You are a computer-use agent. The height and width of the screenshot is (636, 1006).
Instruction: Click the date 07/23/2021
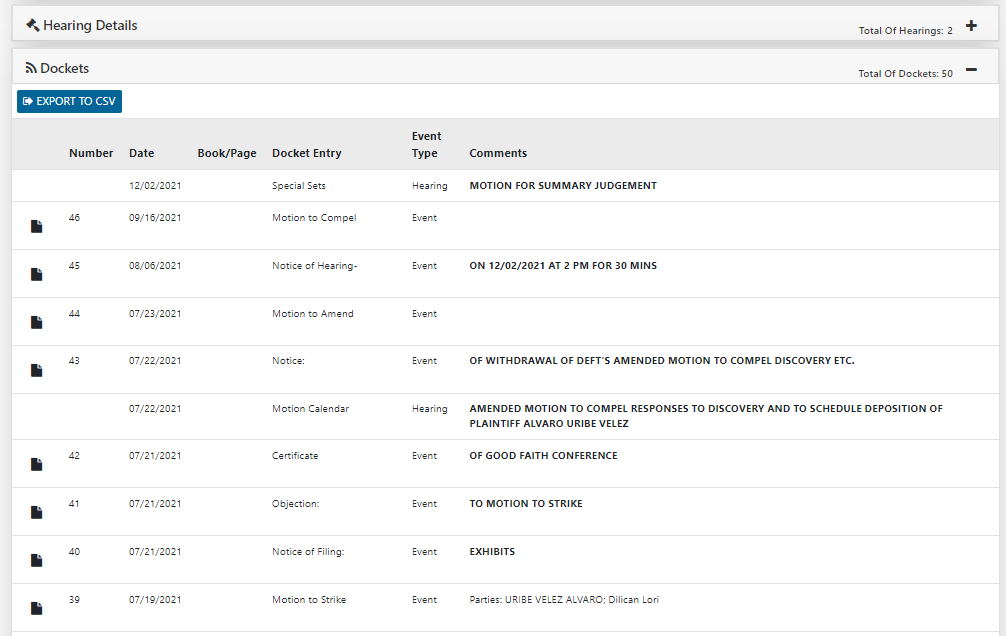155,314
